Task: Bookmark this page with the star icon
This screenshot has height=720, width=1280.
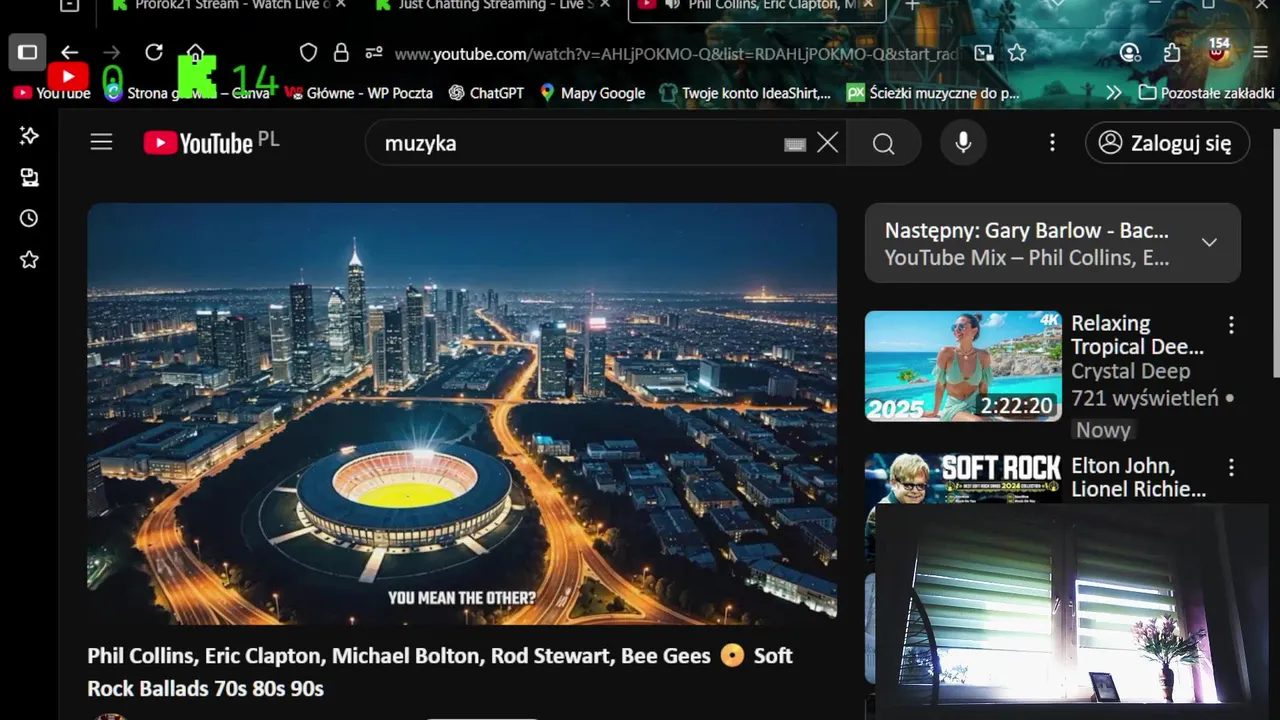Action: pos(1017,53)
